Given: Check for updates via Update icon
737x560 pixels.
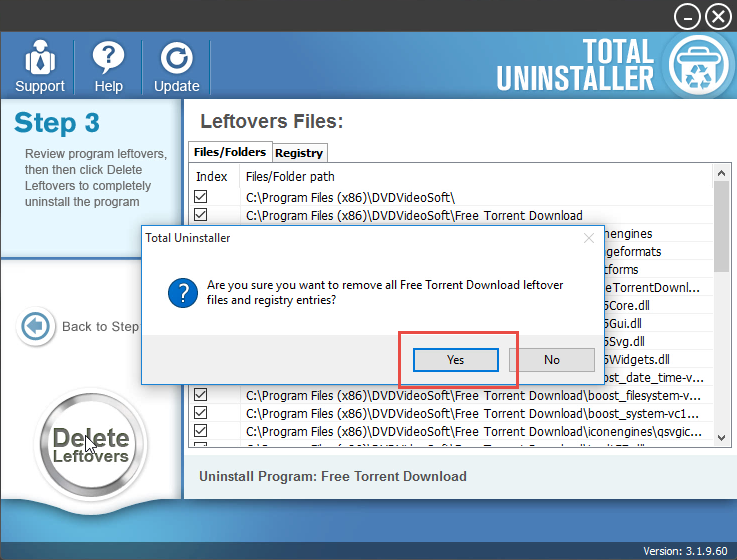Looking at the screenshot, I should tap(177, 66).
